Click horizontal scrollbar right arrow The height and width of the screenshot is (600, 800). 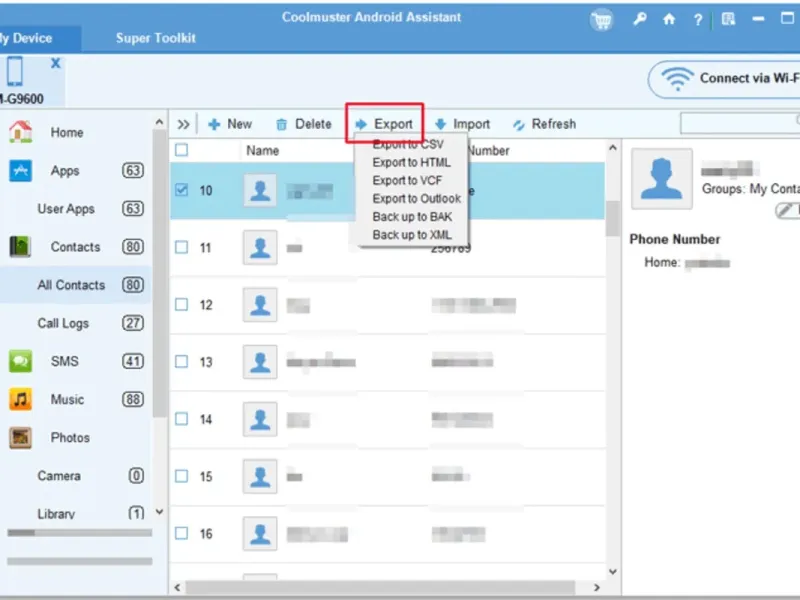596,587
